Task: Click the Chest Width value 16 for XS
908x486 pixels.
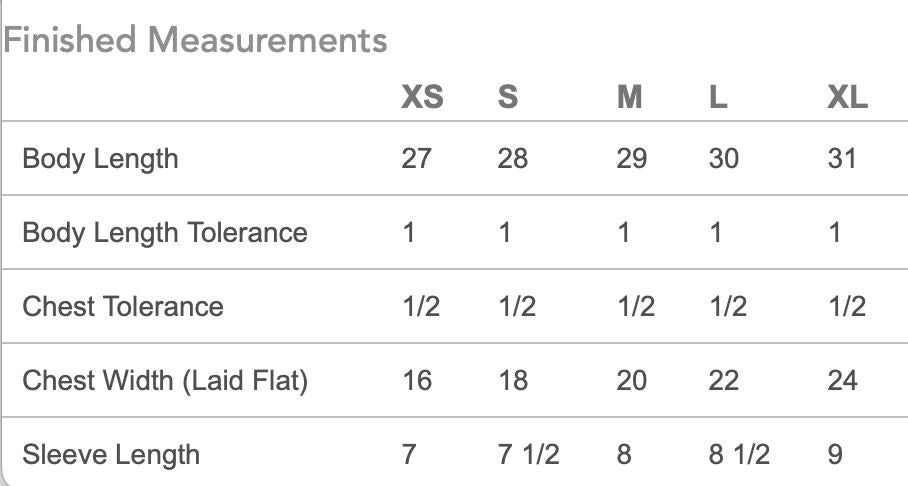Action: click(417, 381)
